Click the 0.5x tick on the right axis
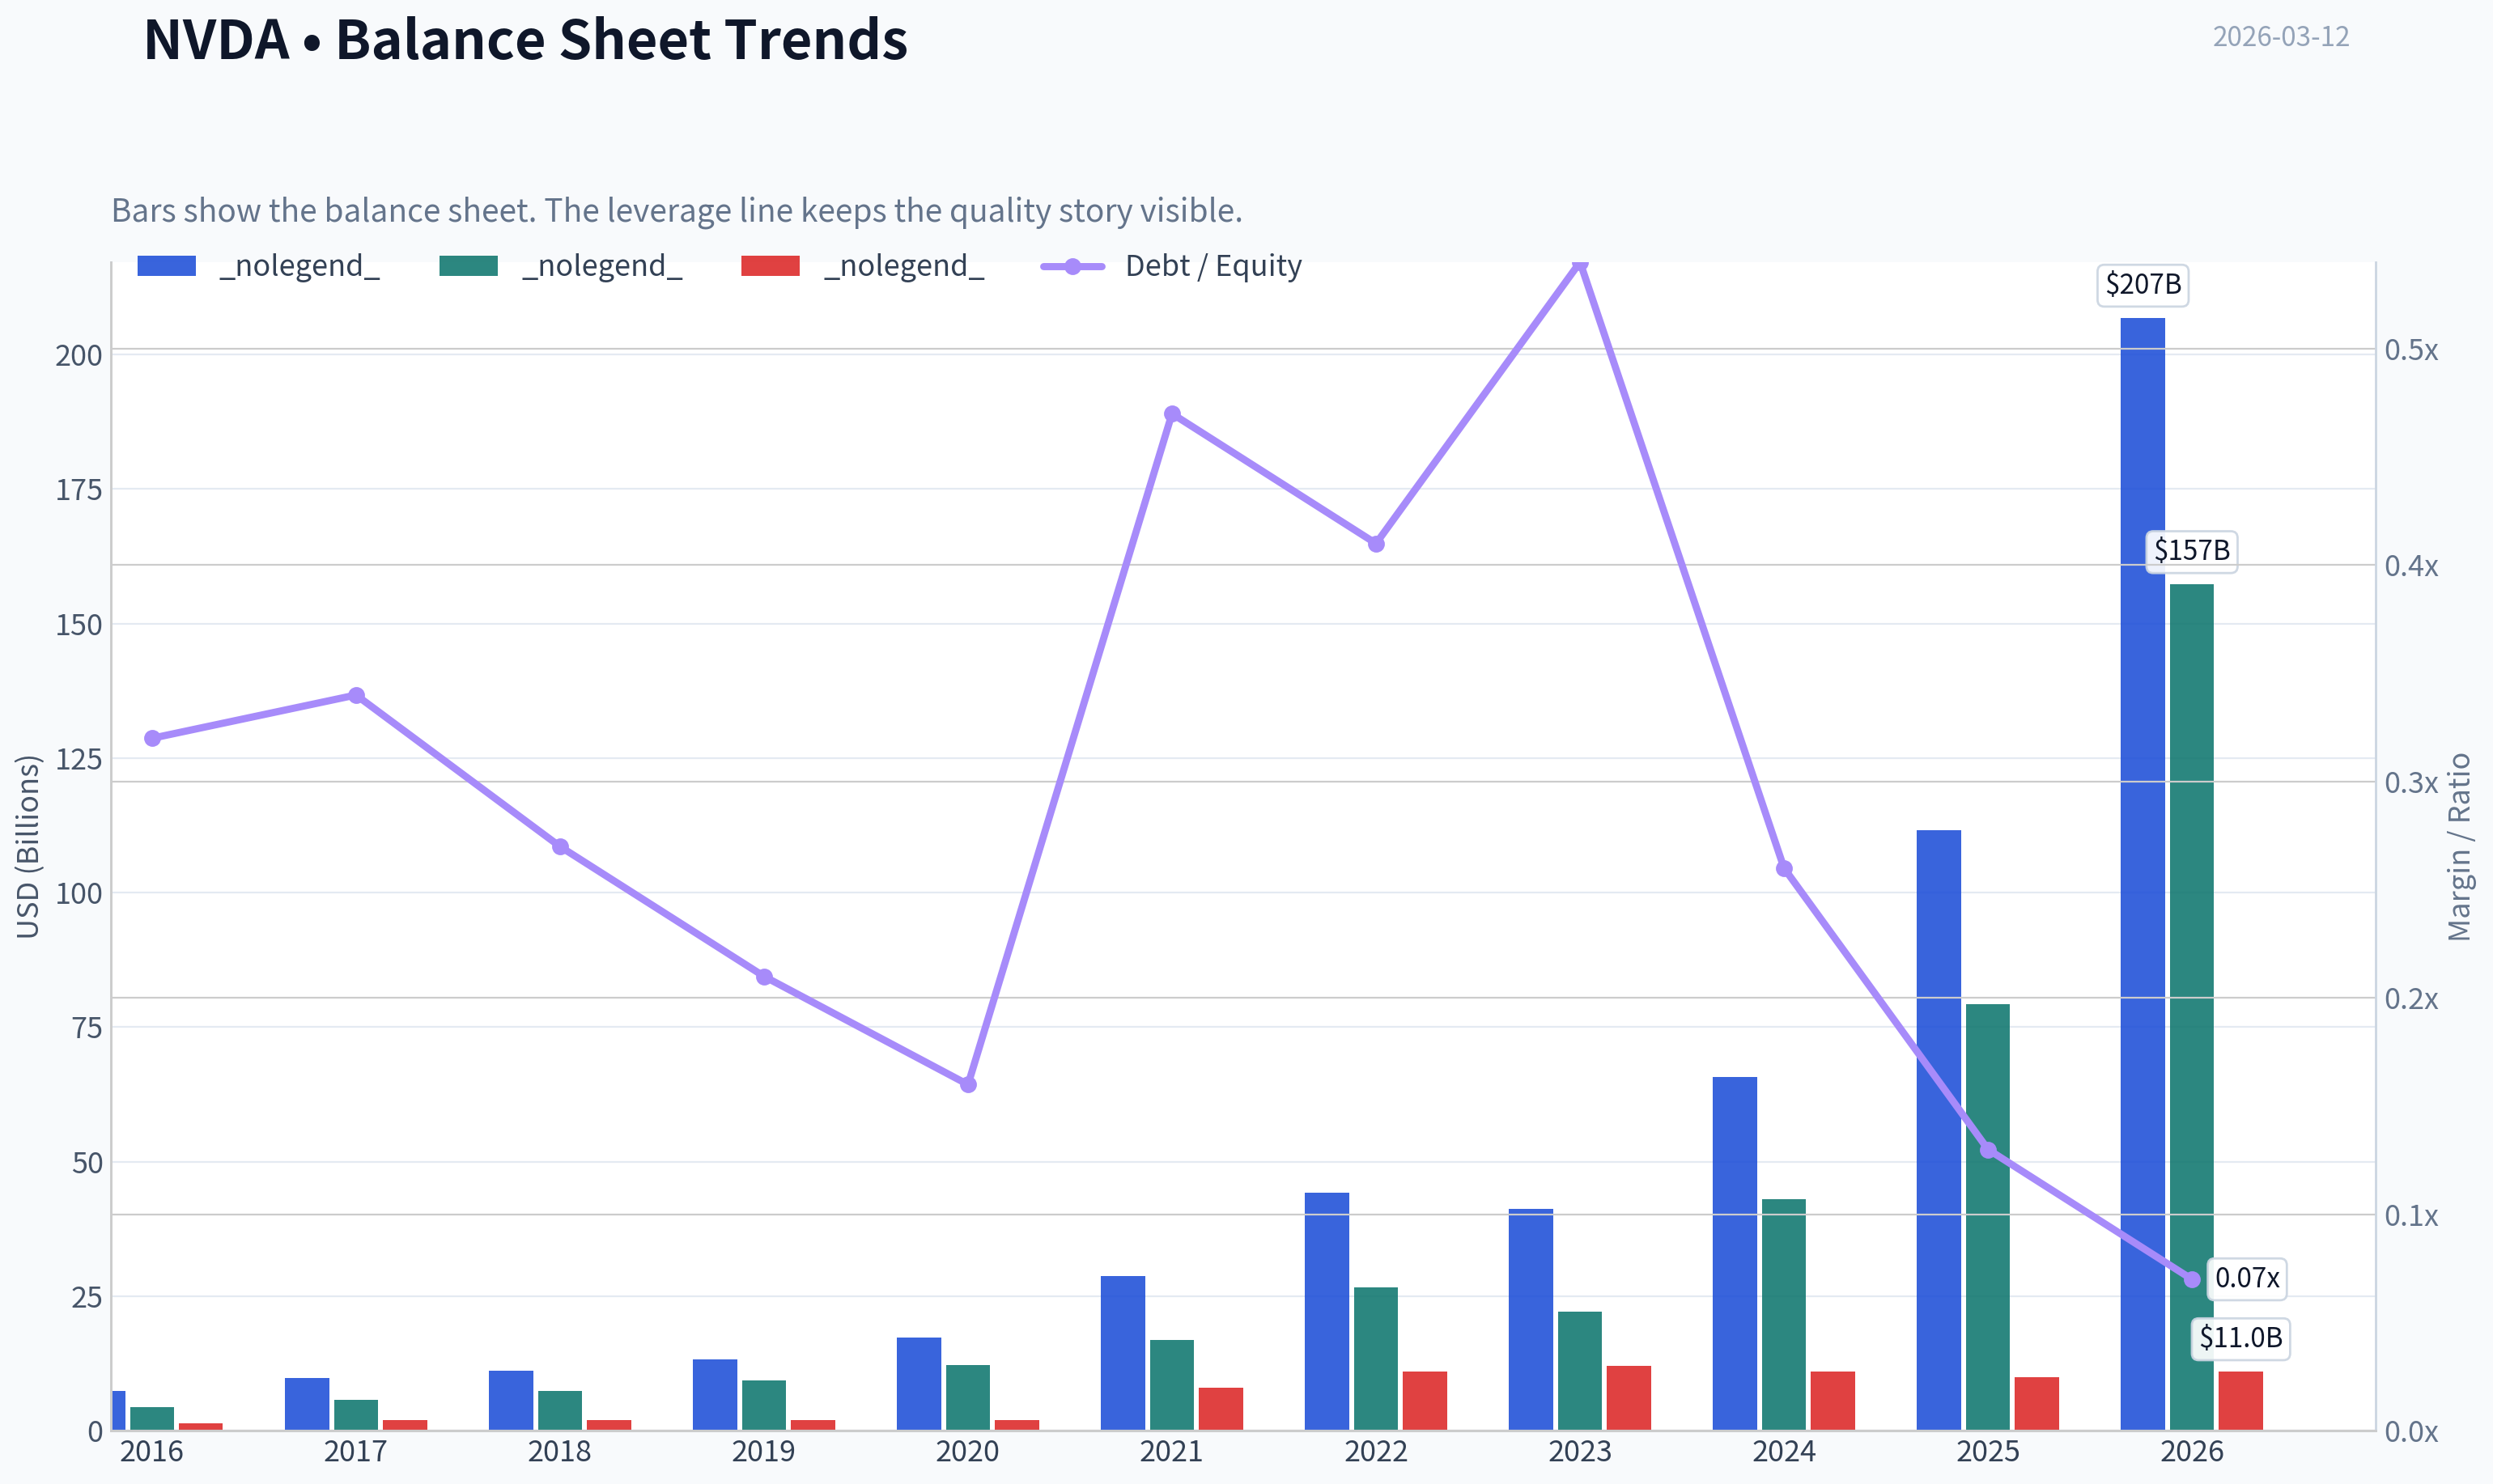Image resolution: width=2493 pixels, height=1484 pixels. point(2411,350)
